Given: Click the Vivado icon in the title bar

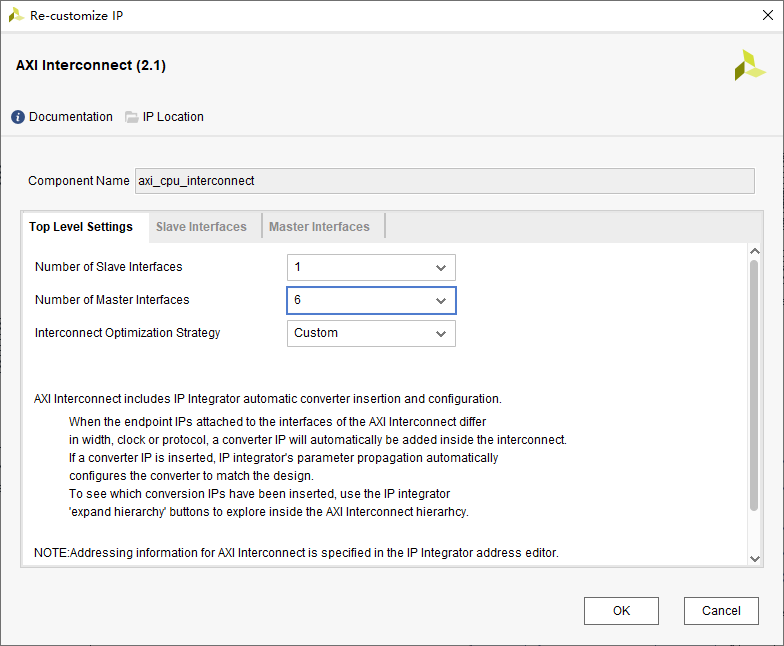Looking at the screenshot, I should coord(16,16).
